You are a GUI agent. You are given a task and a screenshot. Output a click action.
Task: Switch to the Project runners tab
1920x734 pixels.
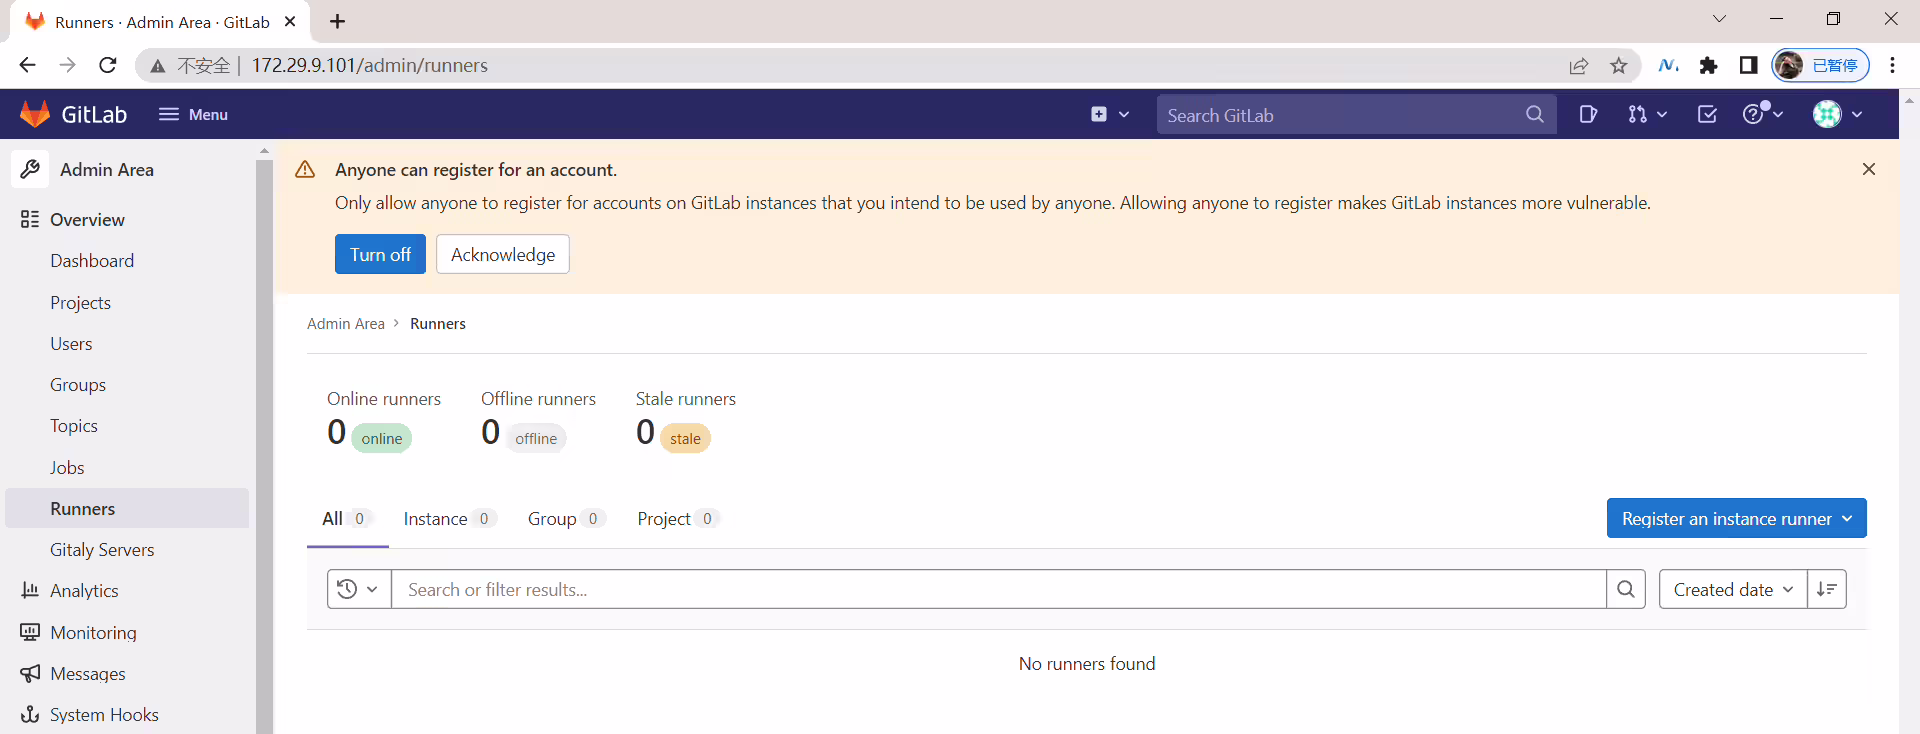[677, 518]
